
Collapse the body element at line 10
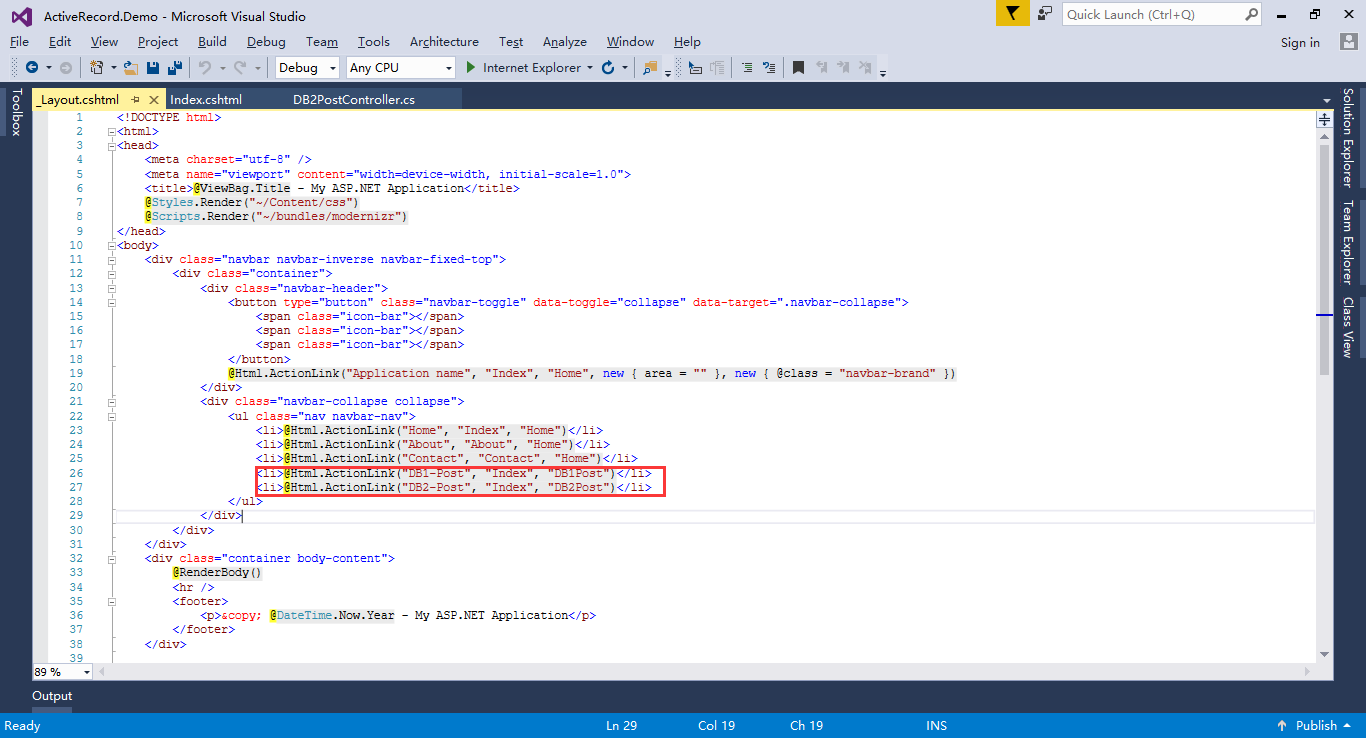(112, 246)
